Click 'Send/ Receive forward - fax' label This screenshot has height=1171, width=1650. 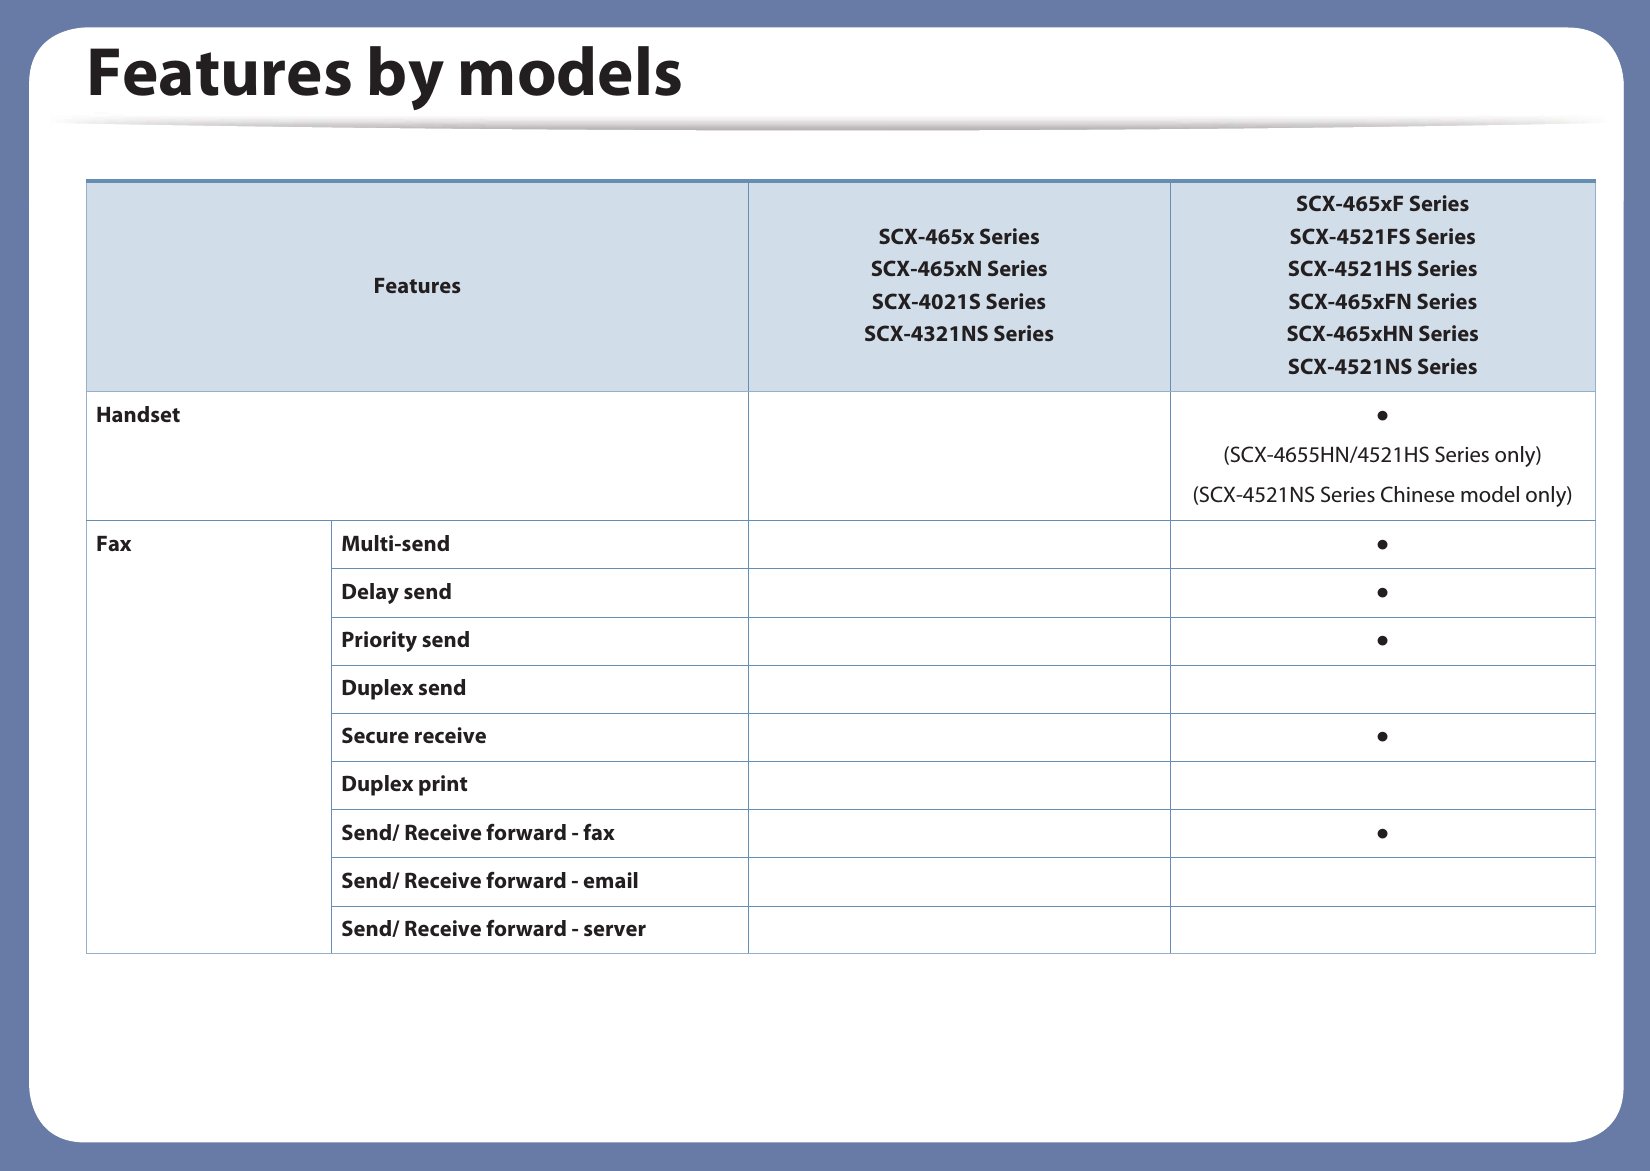[x=477, y=833]
